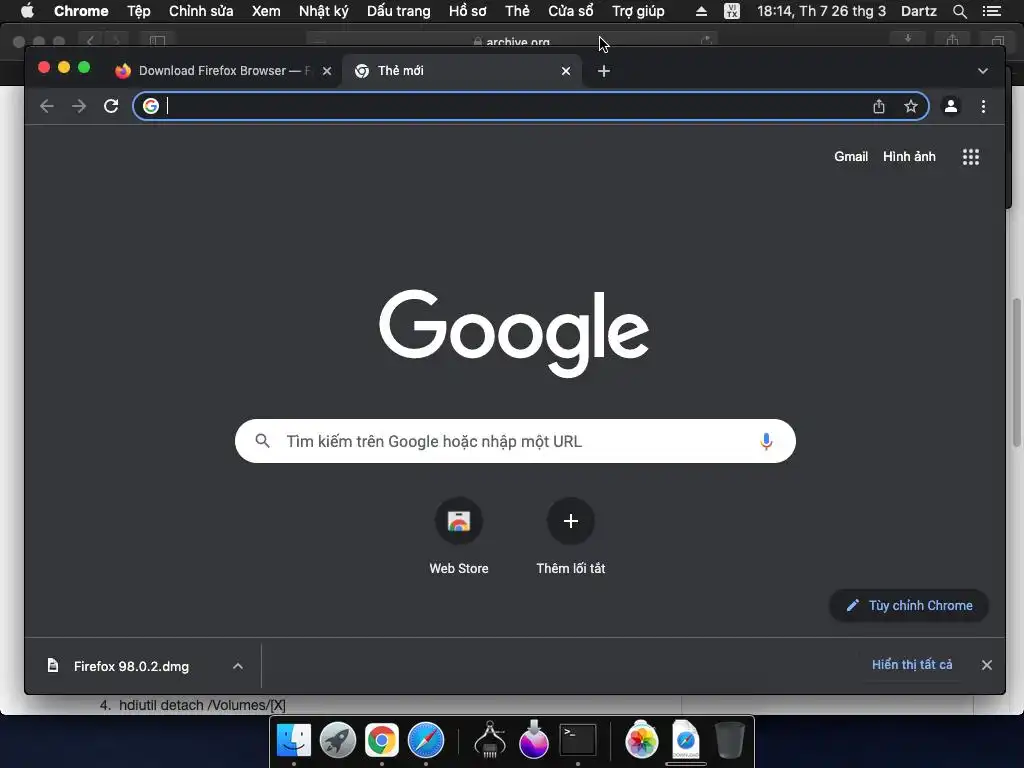Open the Xem menu

pyautogui.click(x=266, y=11)
